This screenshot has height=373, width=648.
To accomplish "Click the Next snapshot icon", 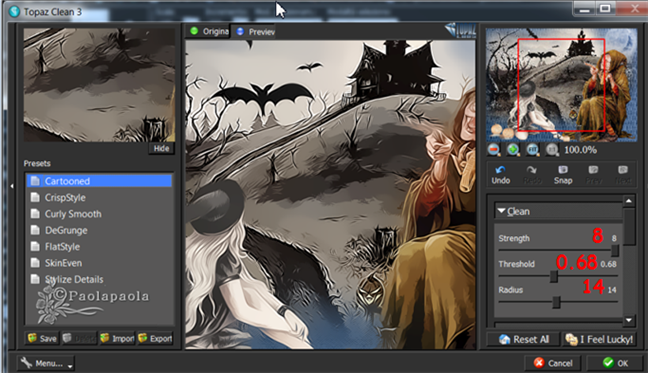I will coord(623,175).
